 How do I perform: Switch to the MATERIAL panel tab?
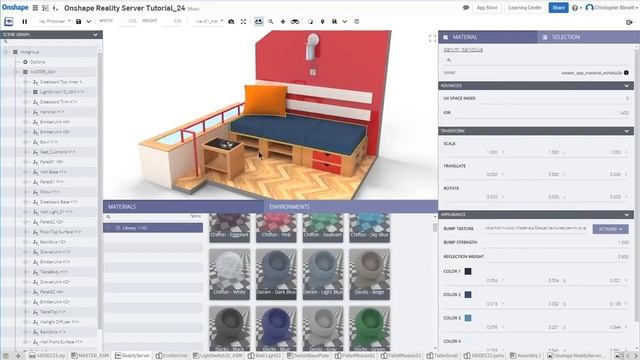(x=488, y=37)
